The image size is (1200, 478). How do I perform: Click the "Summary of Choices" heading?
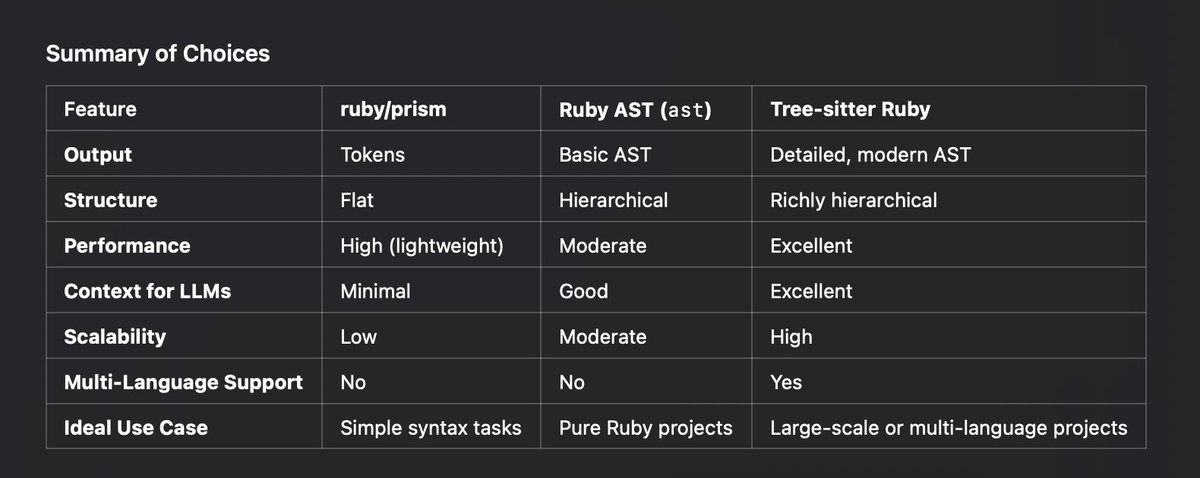(158, 53)
